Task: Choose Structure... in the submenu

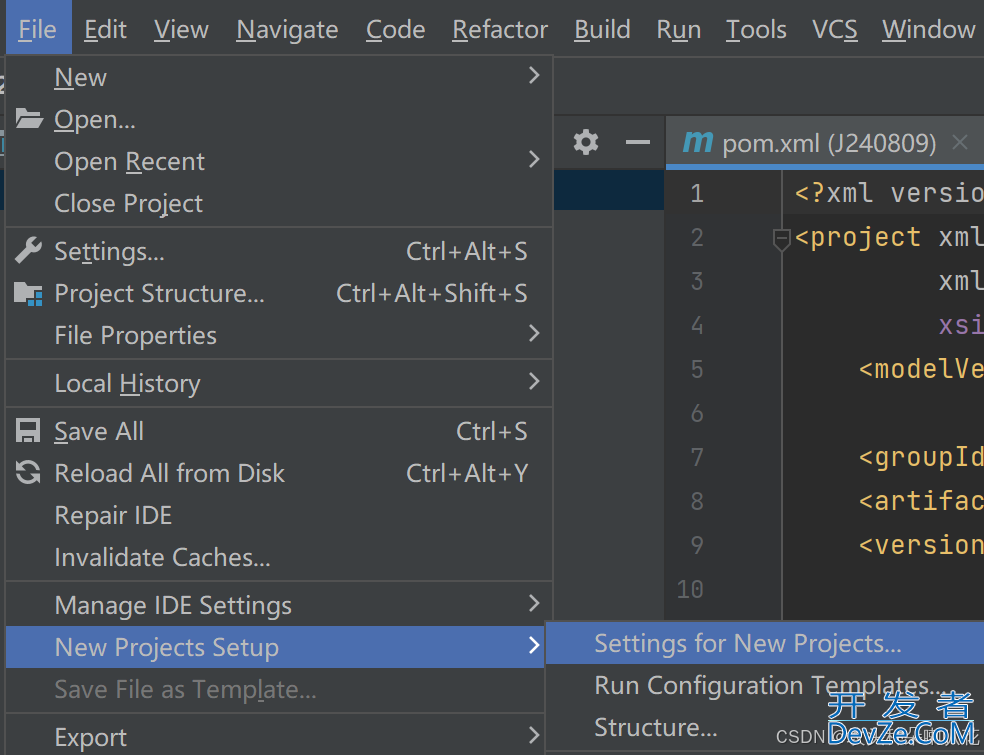Action: tap(765, 727)
